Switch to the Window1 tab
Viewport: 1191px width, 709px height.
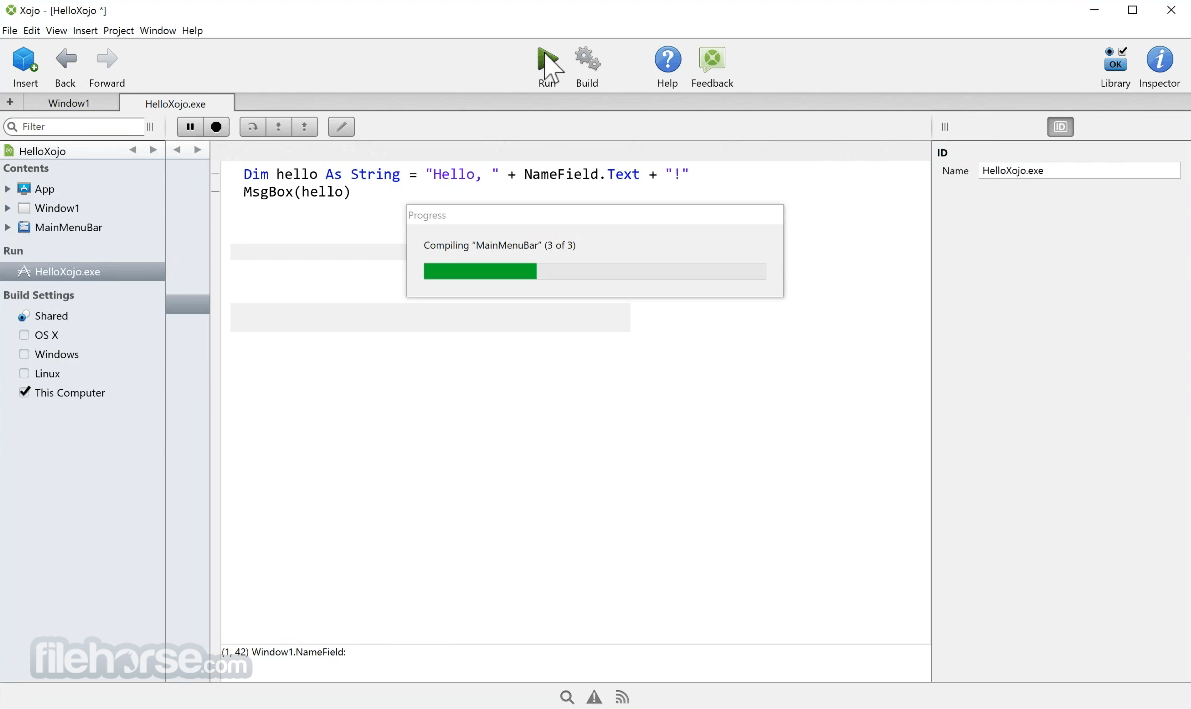click(x=69, y=103)
